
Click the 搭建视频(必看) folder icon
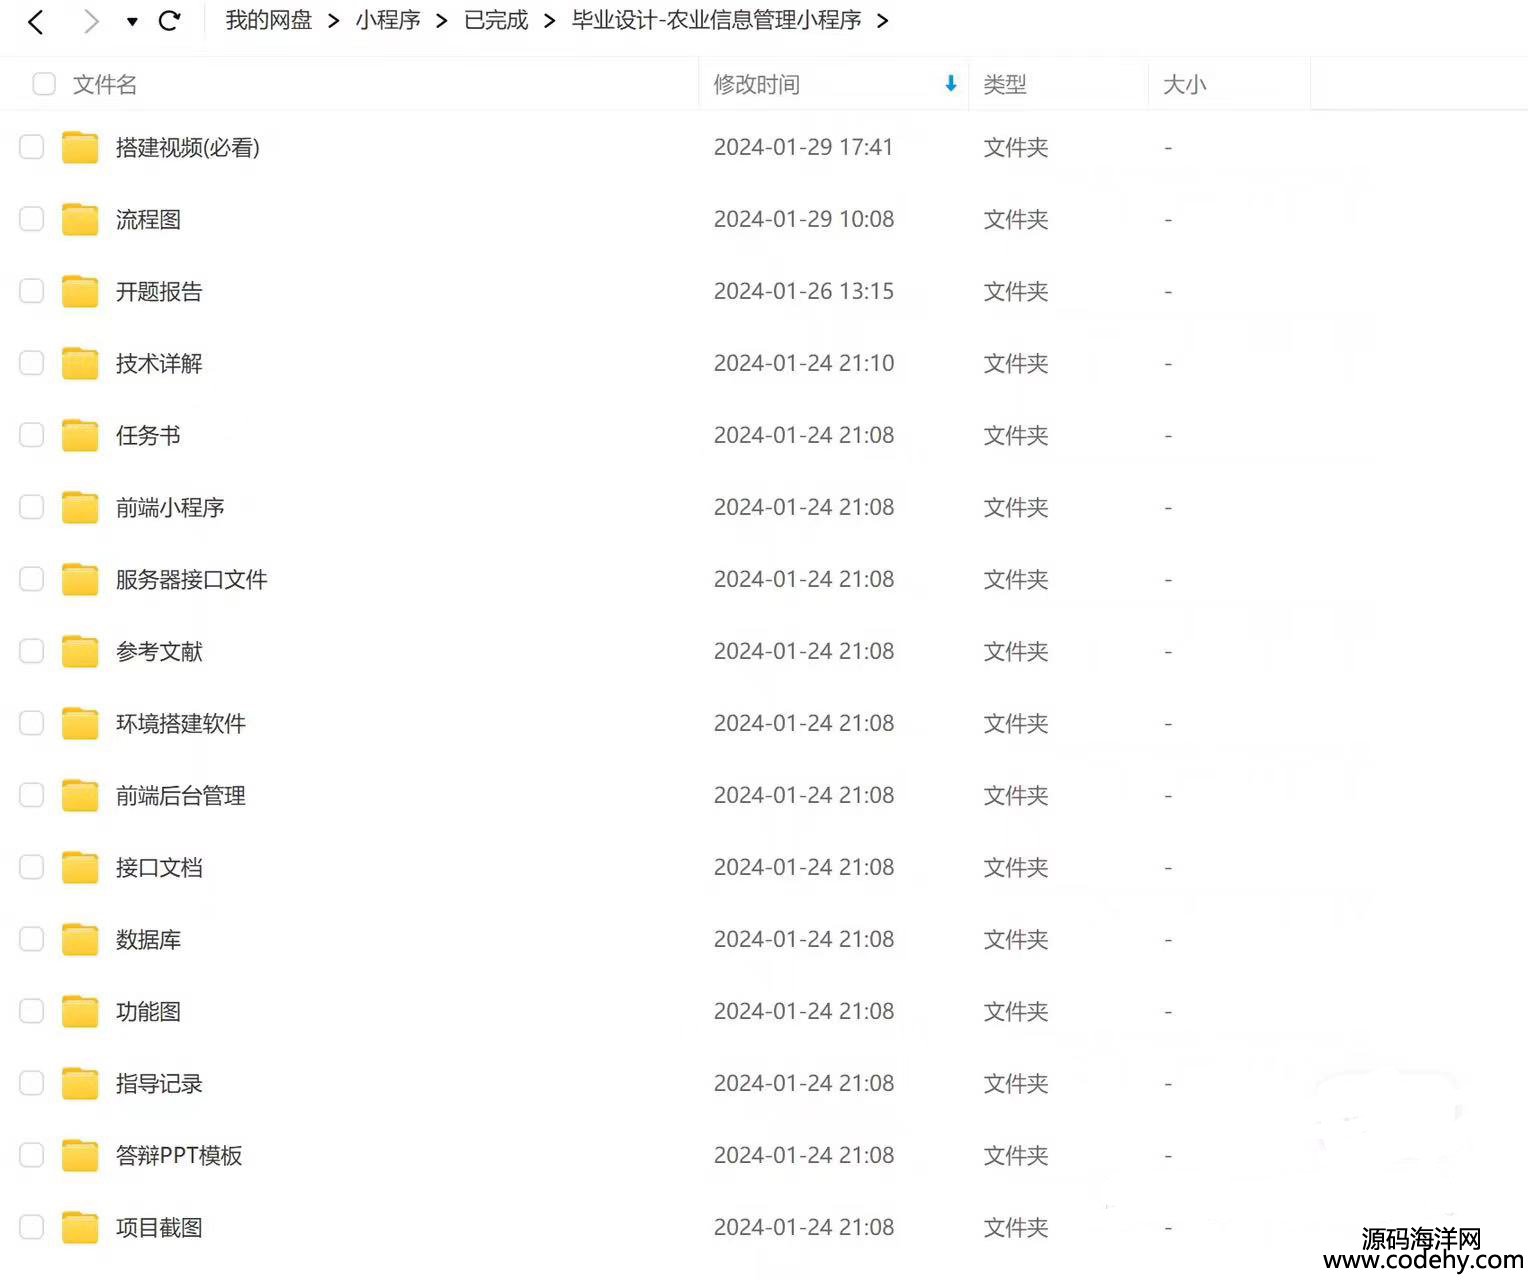tap(80, 147)
